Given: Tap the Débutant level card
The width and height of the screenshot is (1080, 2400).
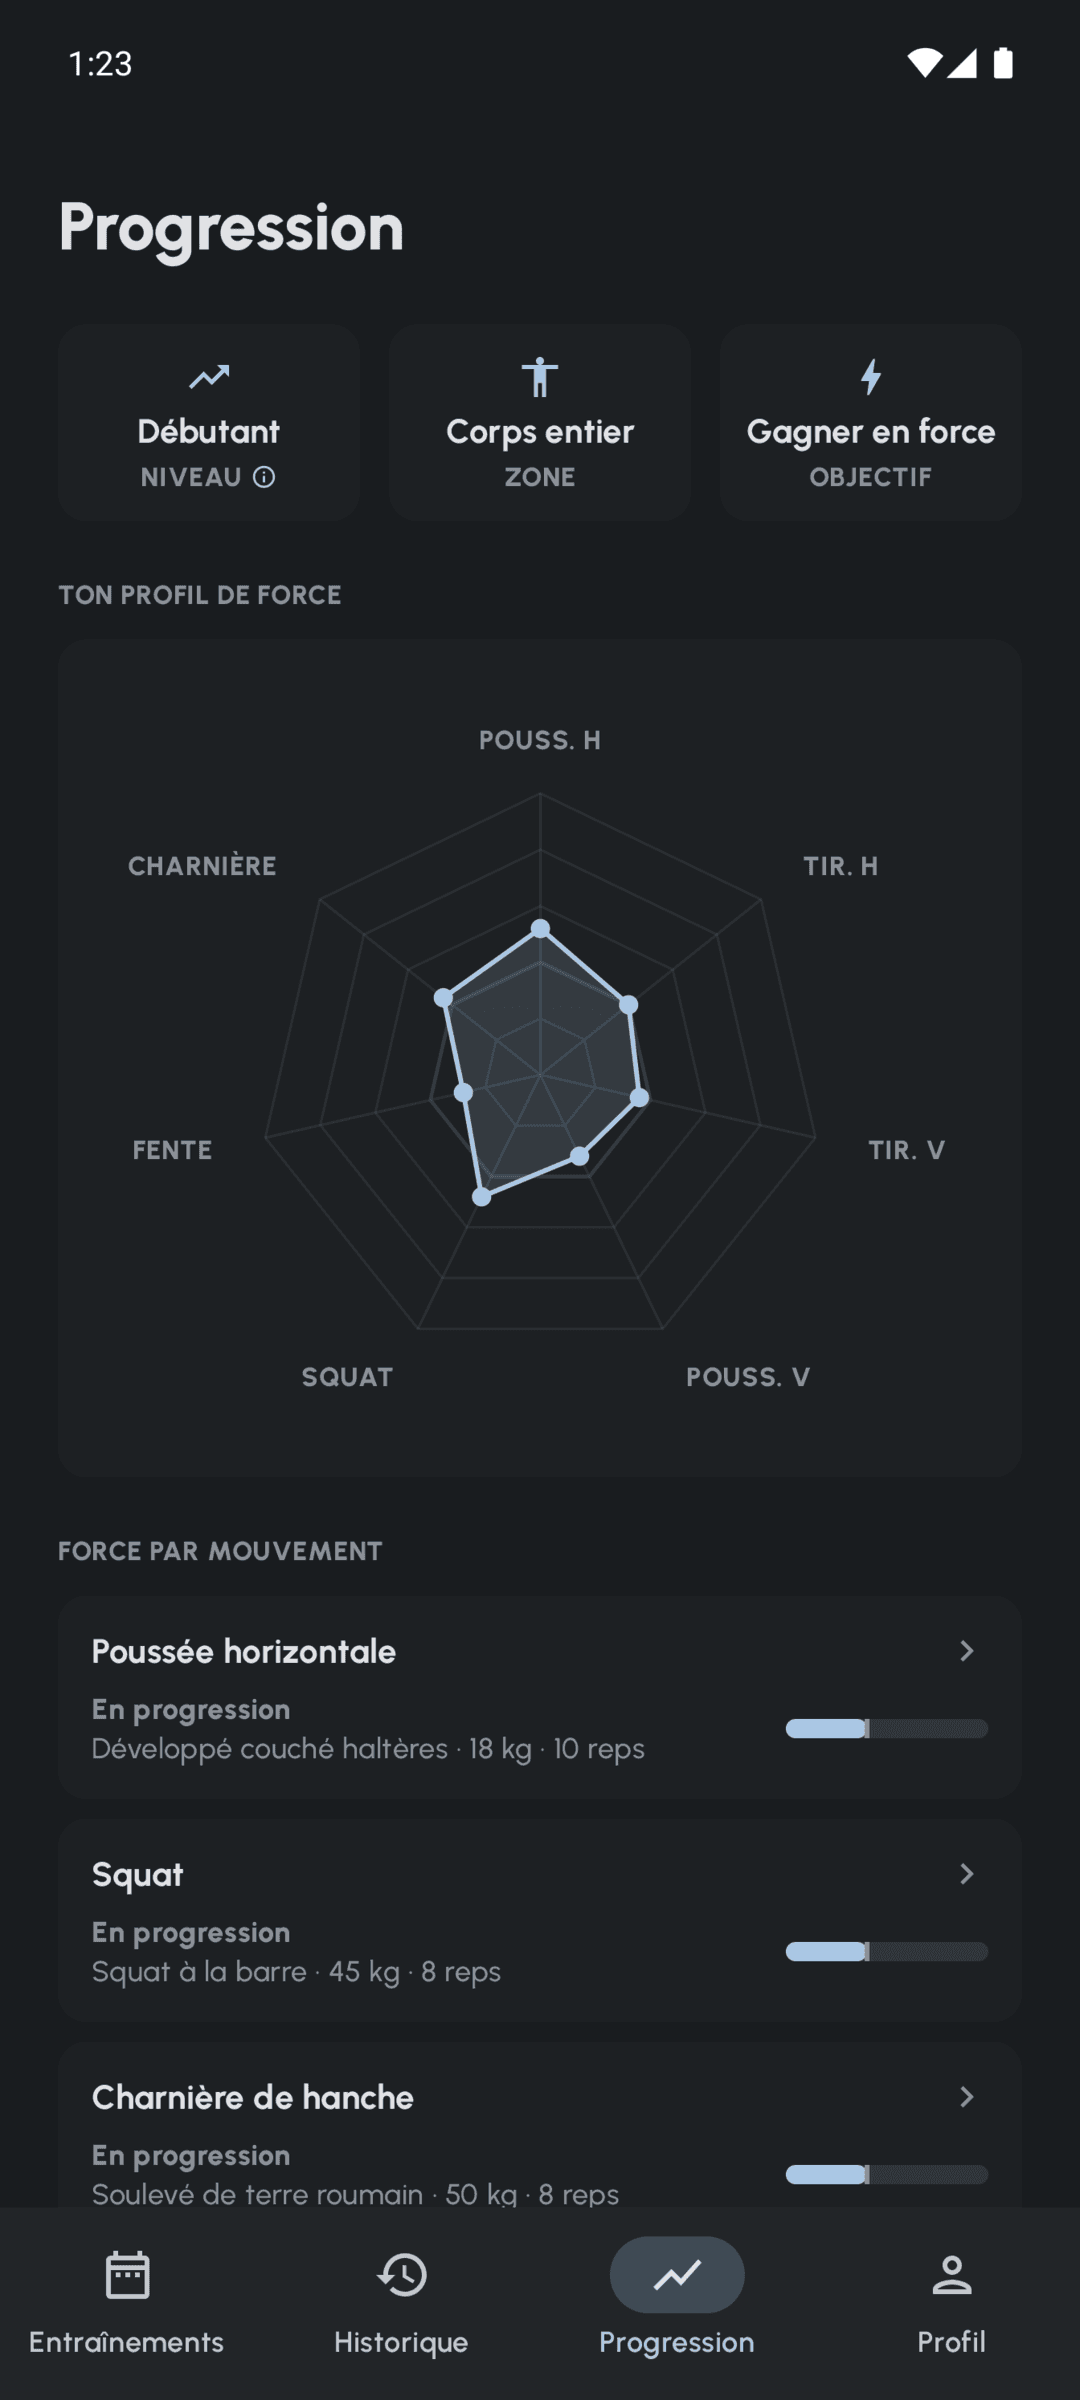Looking at the screenshot, I should [x=209, y=422].
